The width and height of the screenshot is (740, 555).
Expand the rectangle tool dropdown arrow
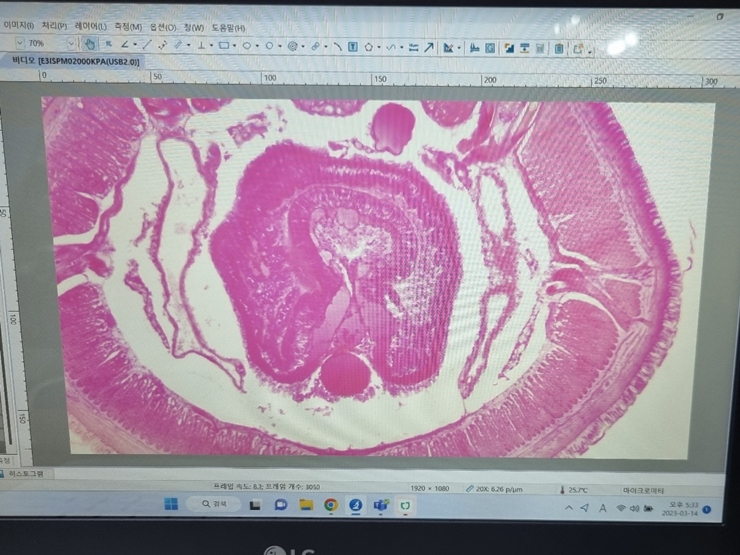click(x=235, y=46)
